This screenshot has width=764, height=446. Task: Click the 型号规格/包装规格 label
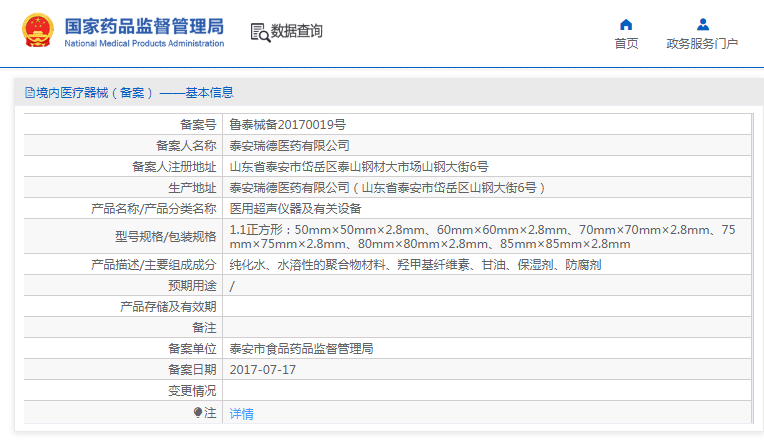[x=166, y=237]
